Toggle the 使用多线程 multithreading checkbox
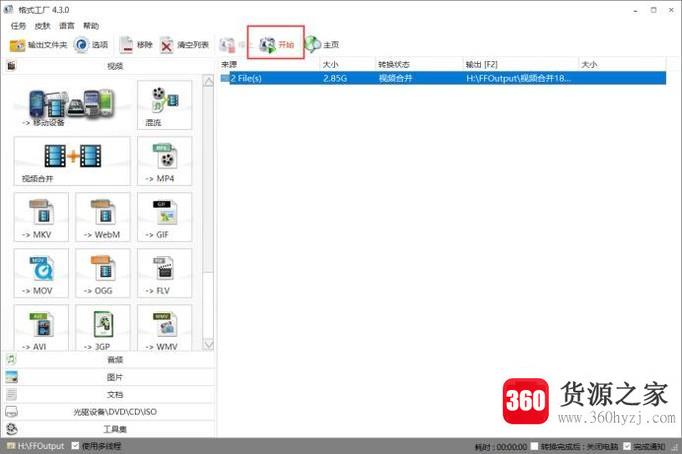Viewport: 682px width, 454px height. 75,446
